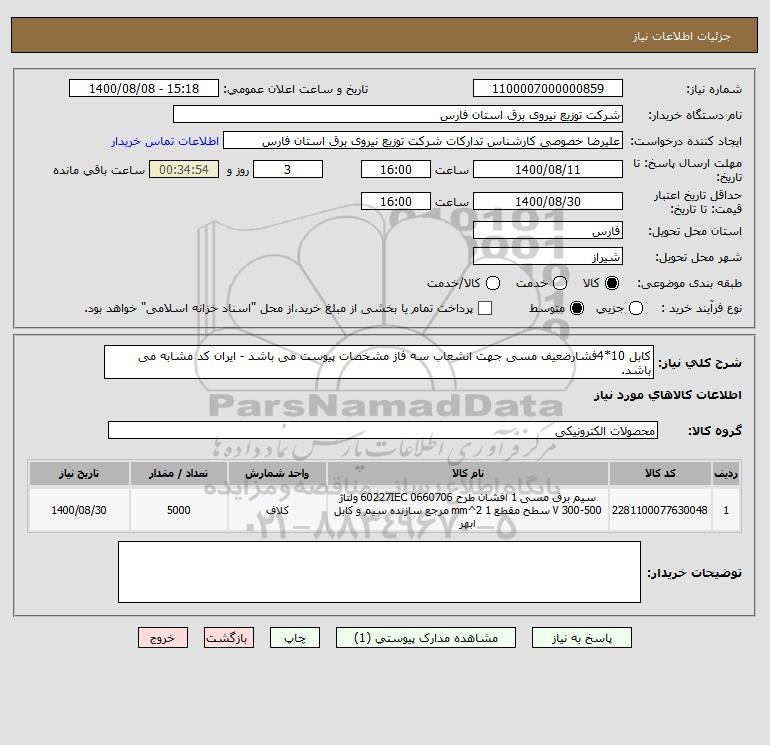Open اطلاعات تماس خریدار link
770x745 pixels.
(165, 141)
